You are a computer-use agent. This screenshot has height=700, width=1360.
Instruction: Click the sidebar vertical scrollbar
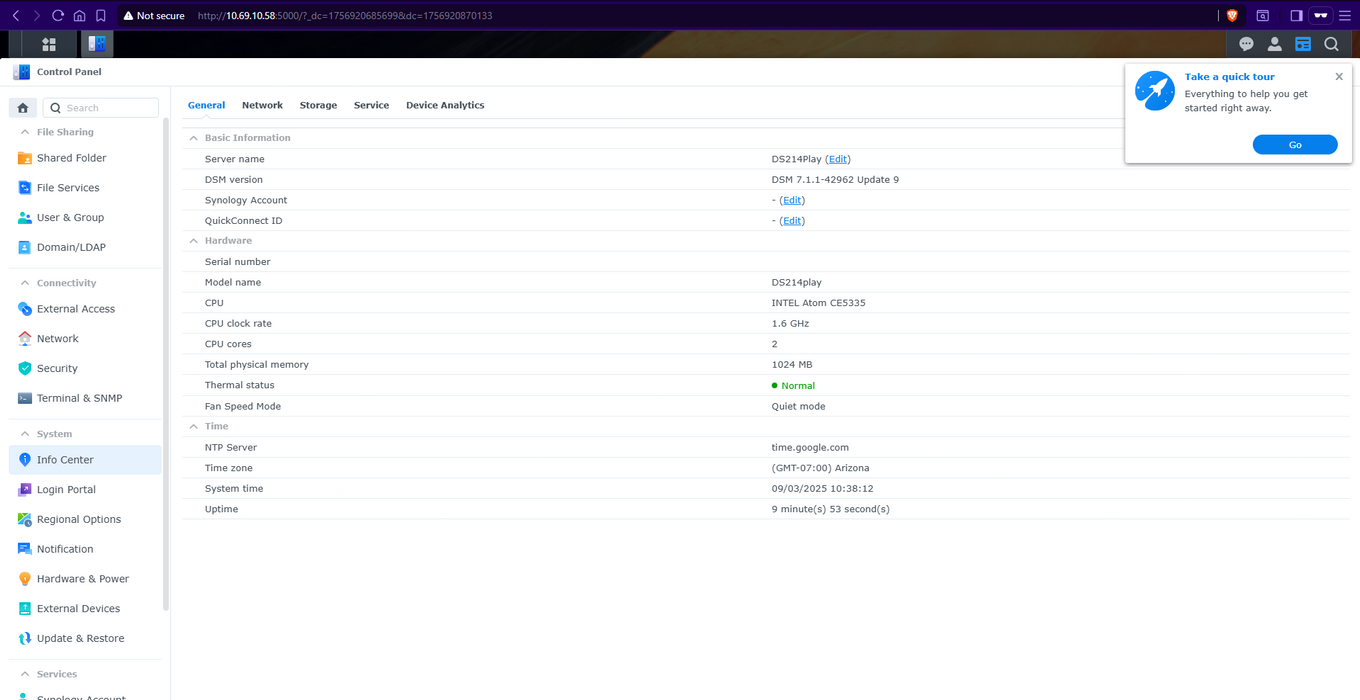pyautogui.click(x=165, y=365)
